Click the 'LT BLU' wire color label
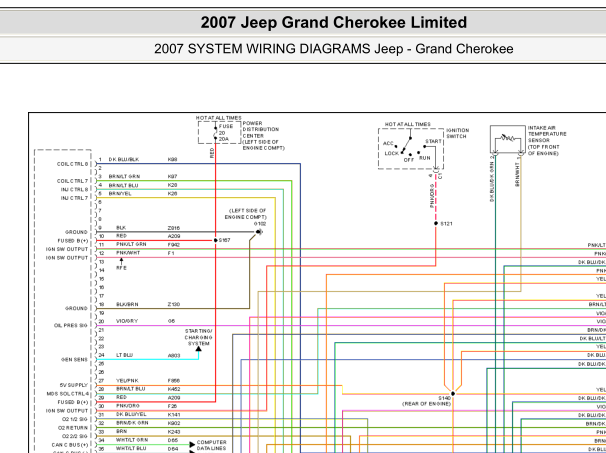 tap(124, 355)
